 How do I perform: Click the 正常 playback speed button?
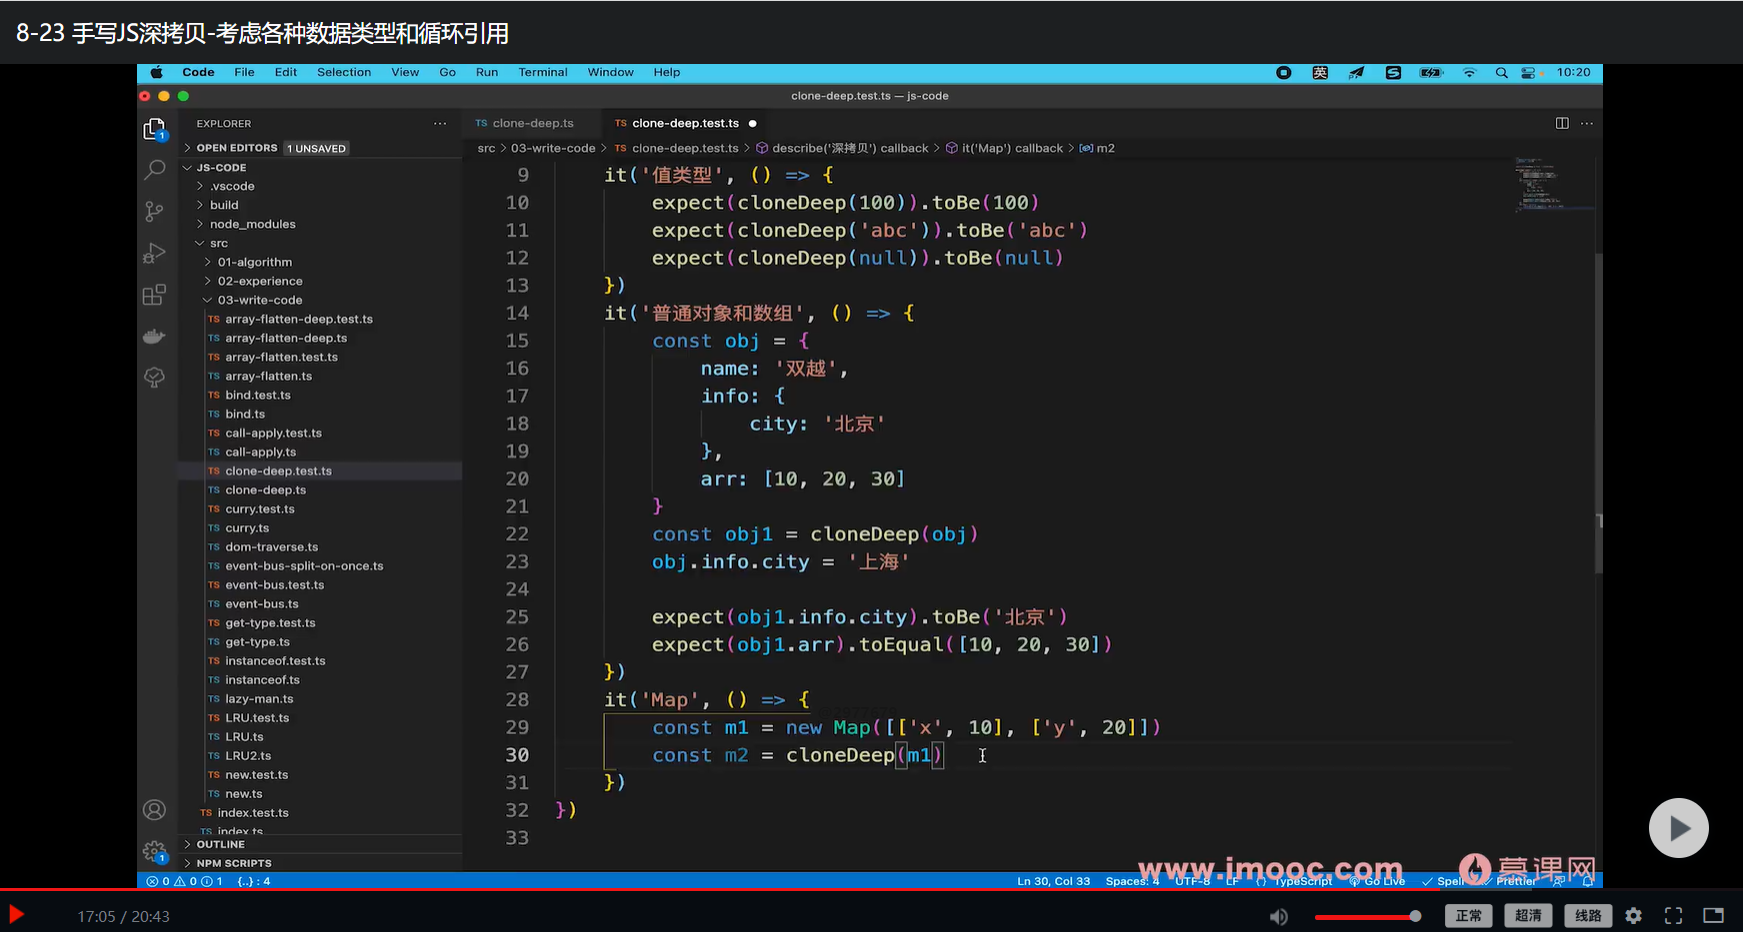[x=1469, y=916]
